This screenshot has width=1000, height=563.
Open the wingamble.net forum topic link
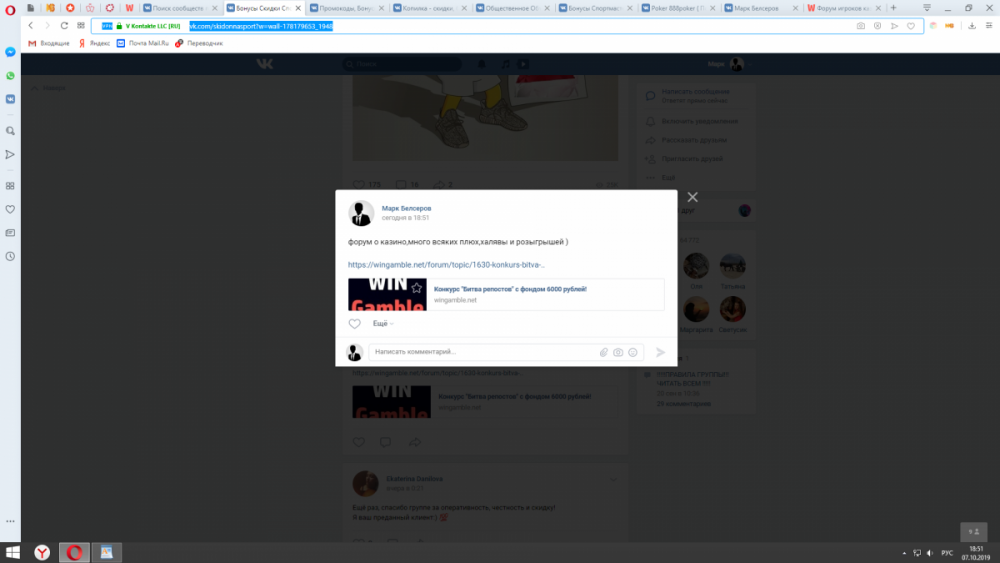pyautogui.click(x=446, y=265)
